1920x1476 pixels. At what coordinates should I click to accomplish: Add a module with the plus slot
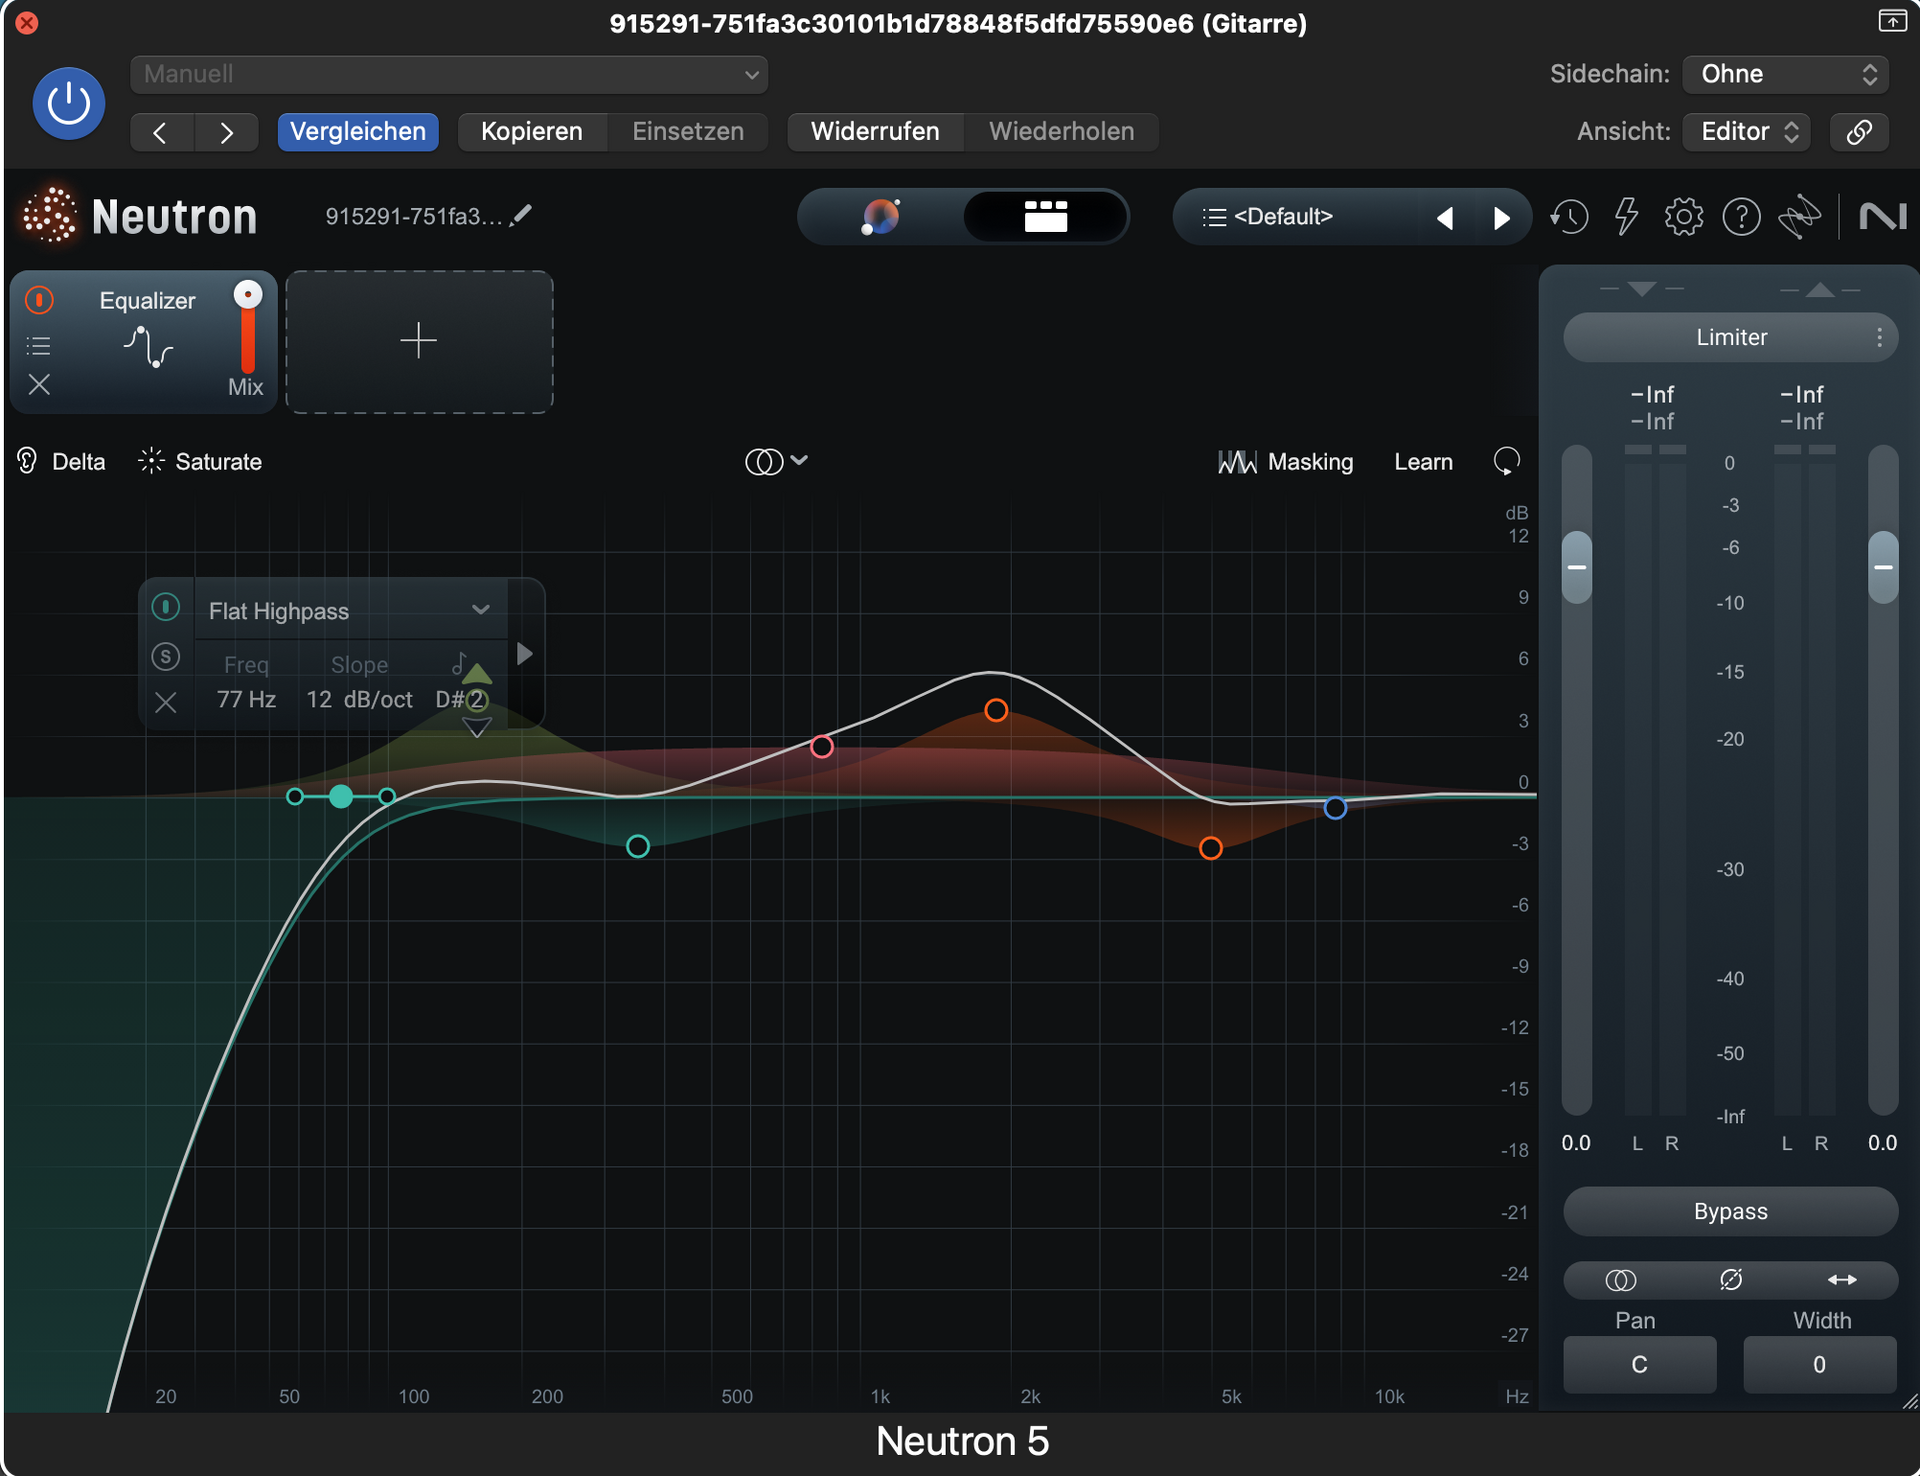pos(419,341)
